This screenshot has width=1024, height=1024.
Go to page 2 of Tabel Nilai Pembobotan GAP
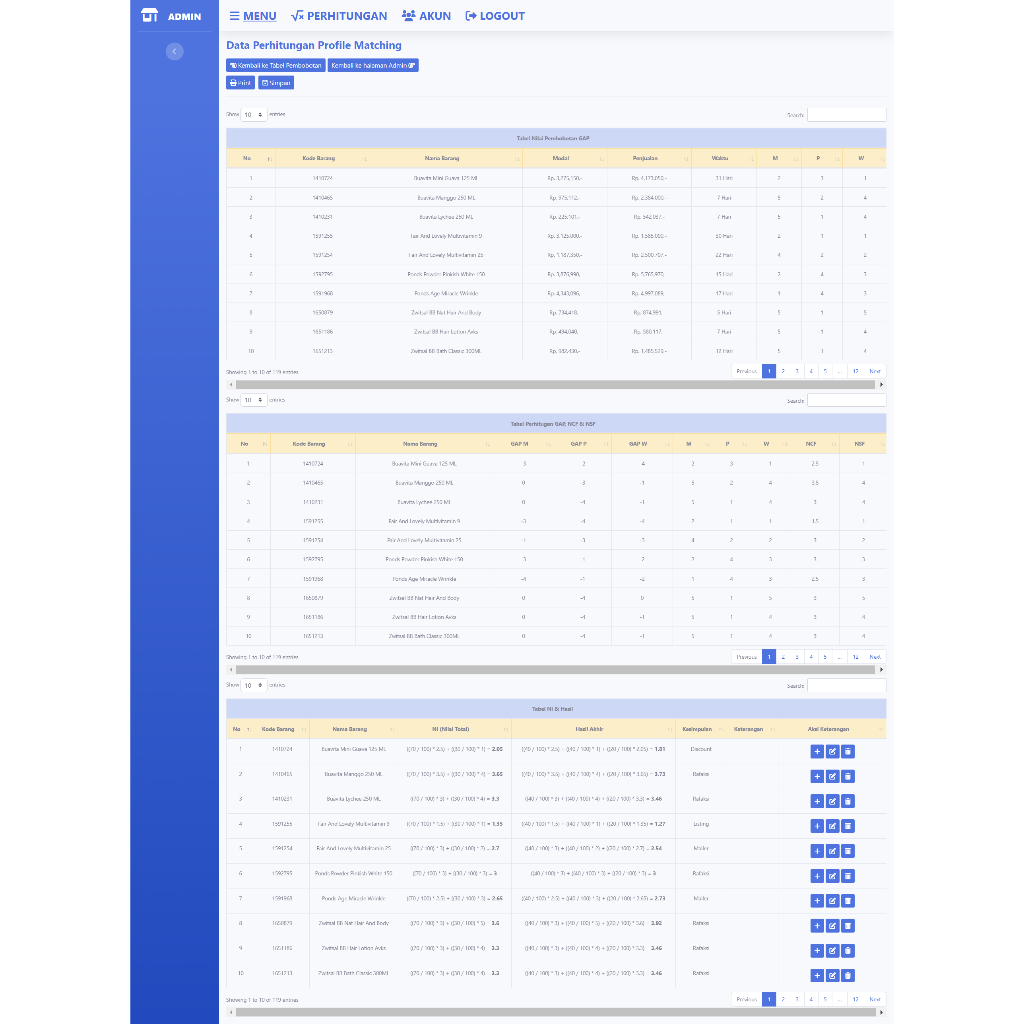click(783, 371)
